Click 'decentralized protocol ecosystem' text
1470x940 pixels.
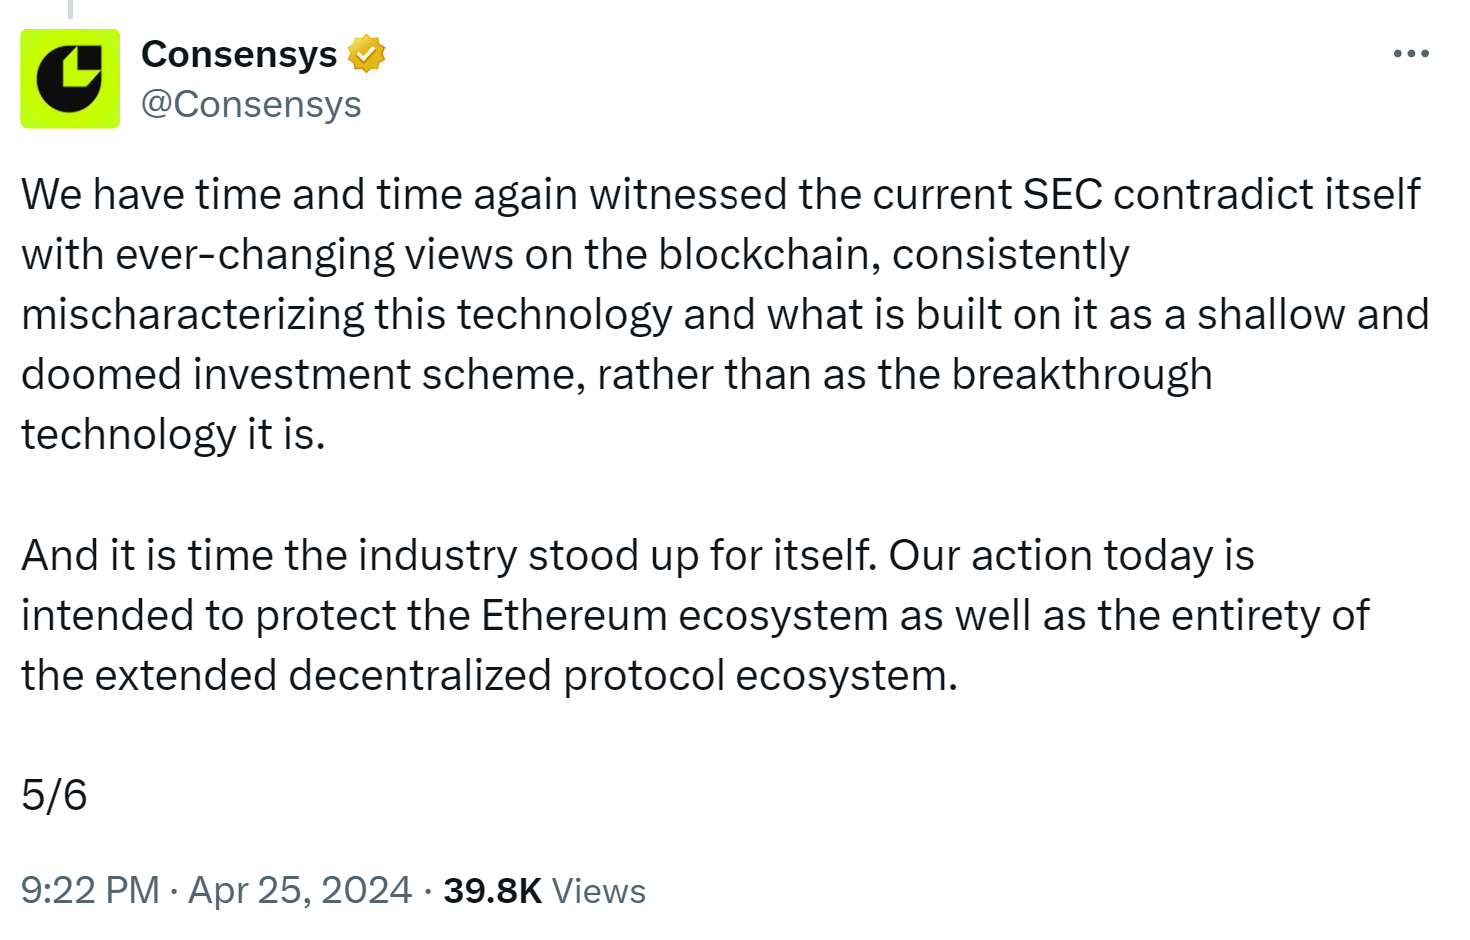(x=623, y=675)
